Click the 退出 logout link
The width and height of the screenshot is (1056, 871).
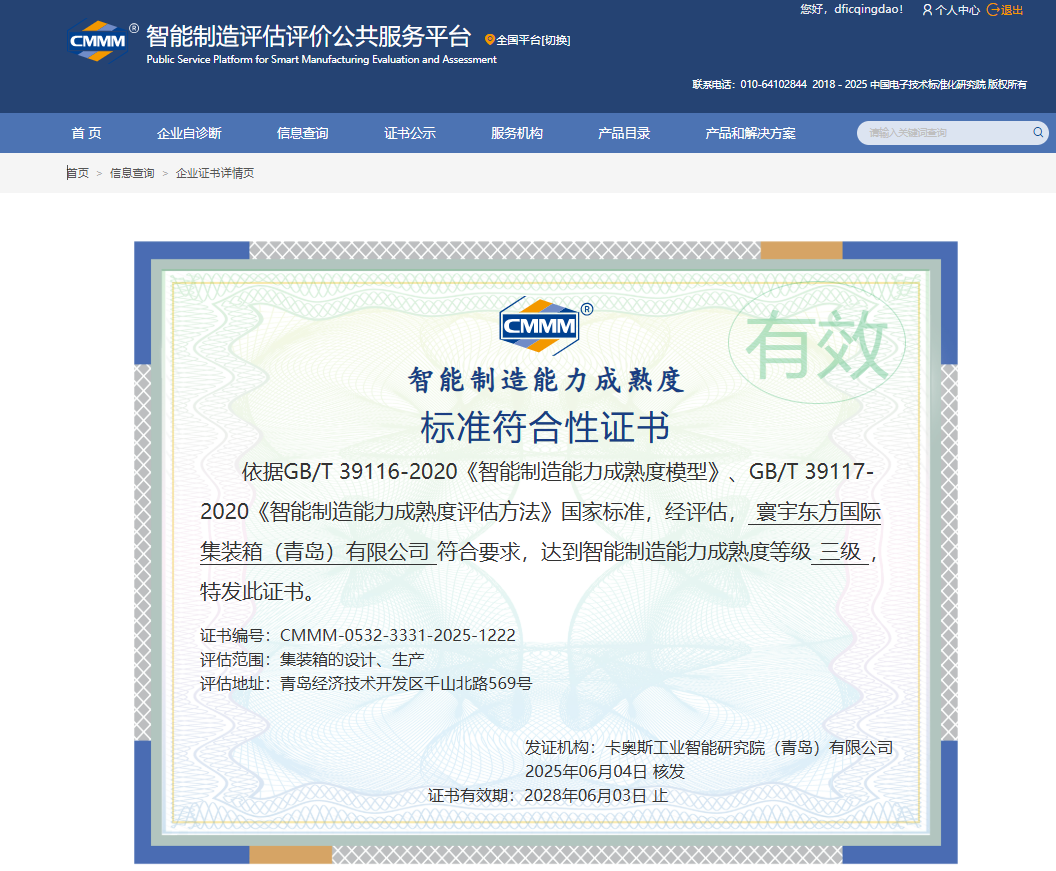(x=1012, y=10)
